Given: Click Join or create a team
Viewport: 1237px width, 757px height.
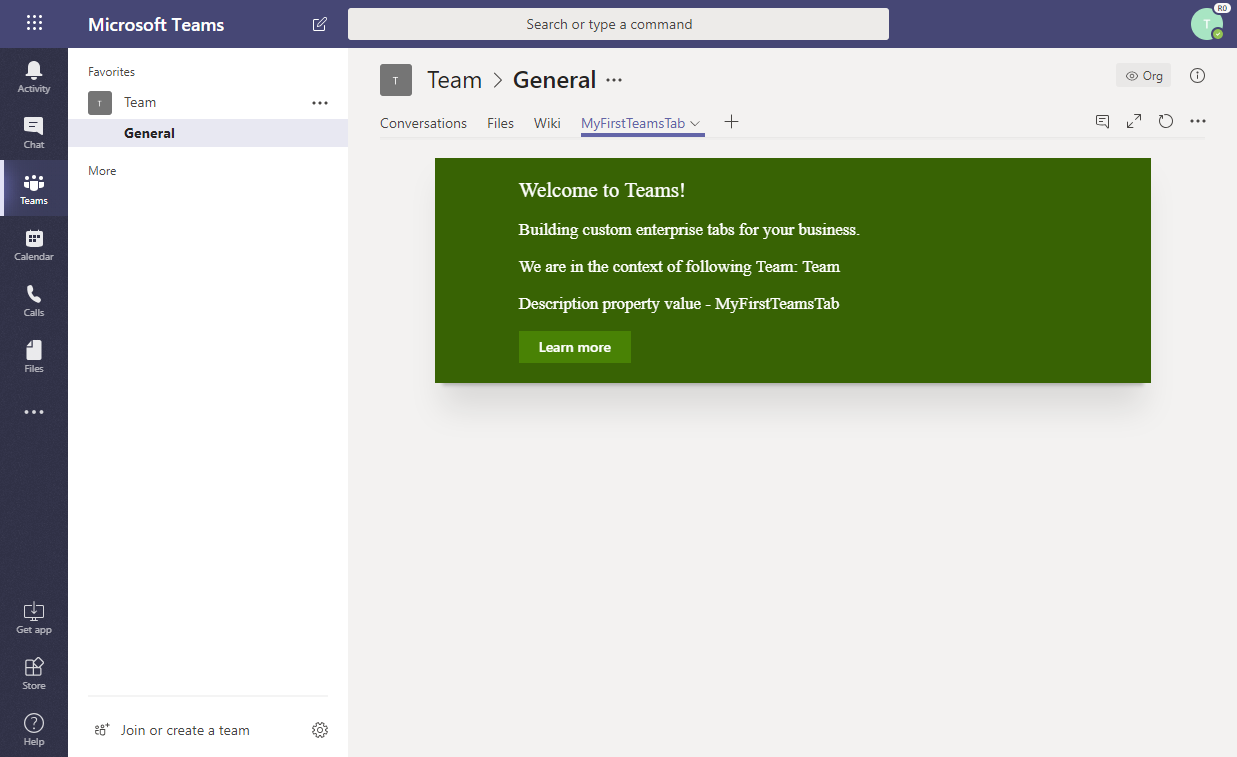Looking at the screenshot, I should tap(172, 730).
